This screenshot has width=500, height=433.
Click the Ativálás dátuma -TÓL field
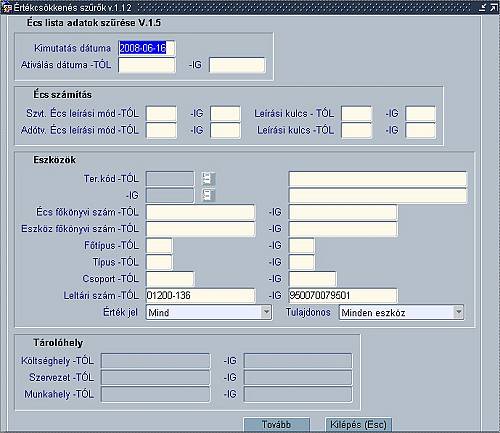click(x=147, y=65)
